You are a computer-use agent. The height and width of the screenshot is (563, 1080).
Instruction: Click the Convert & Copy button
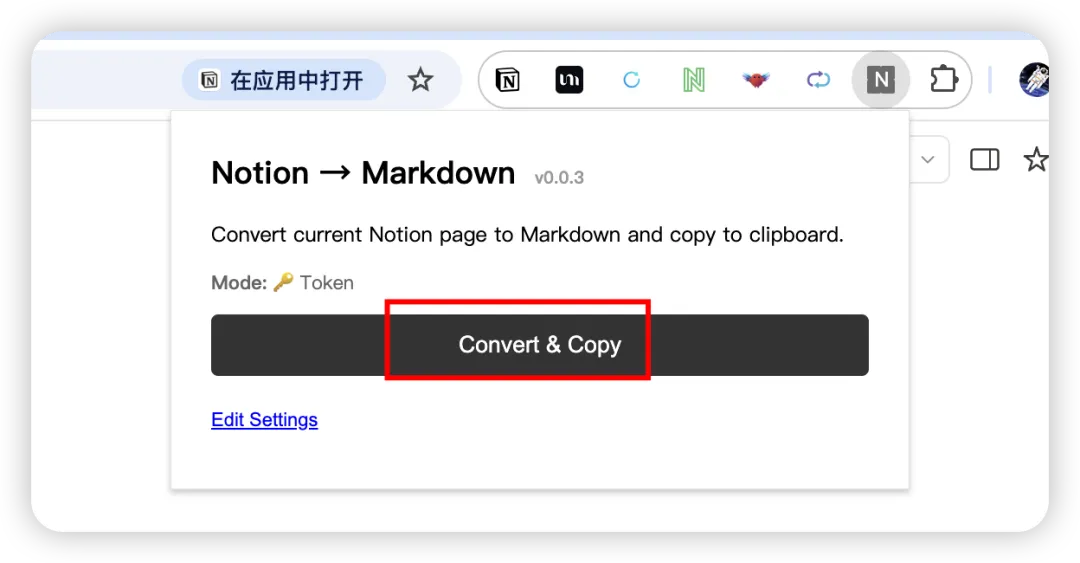coord(539,345)
